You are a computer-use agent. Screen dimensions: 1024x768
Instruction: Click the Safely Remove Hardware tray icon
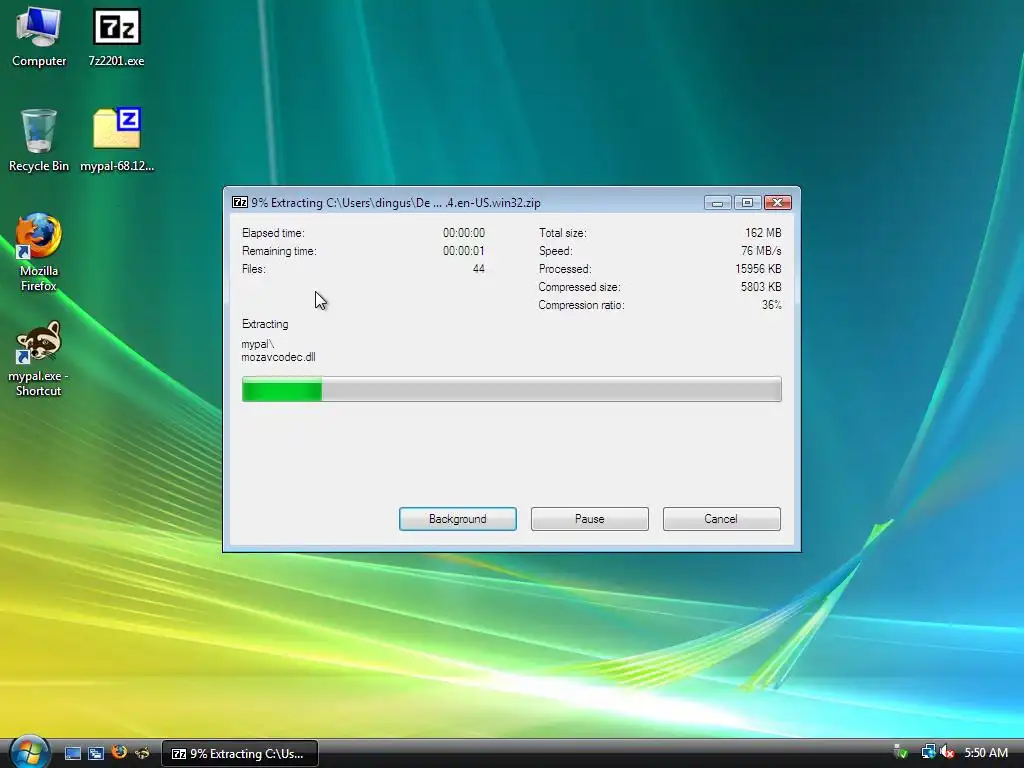(x=901, y=752)
